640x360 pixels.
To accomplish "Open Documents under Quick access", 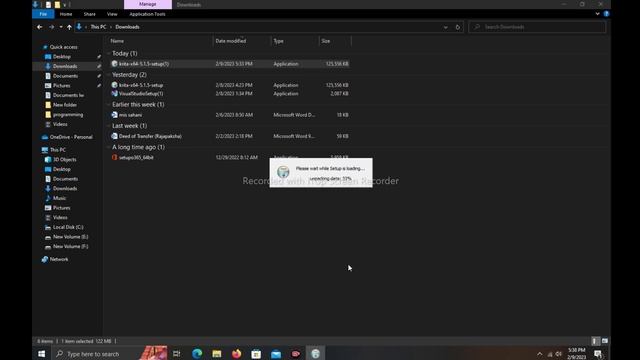I will click(65, 76).
